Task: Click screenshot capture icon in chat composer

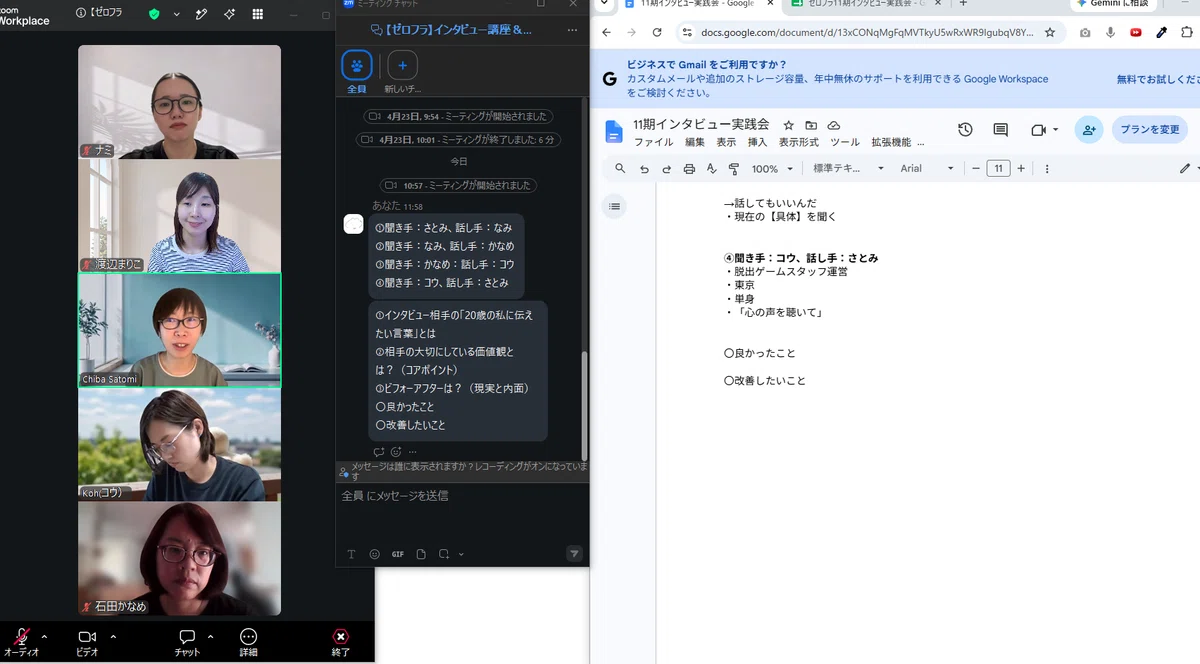Action: pyautogui.click(x=445, y=554)
